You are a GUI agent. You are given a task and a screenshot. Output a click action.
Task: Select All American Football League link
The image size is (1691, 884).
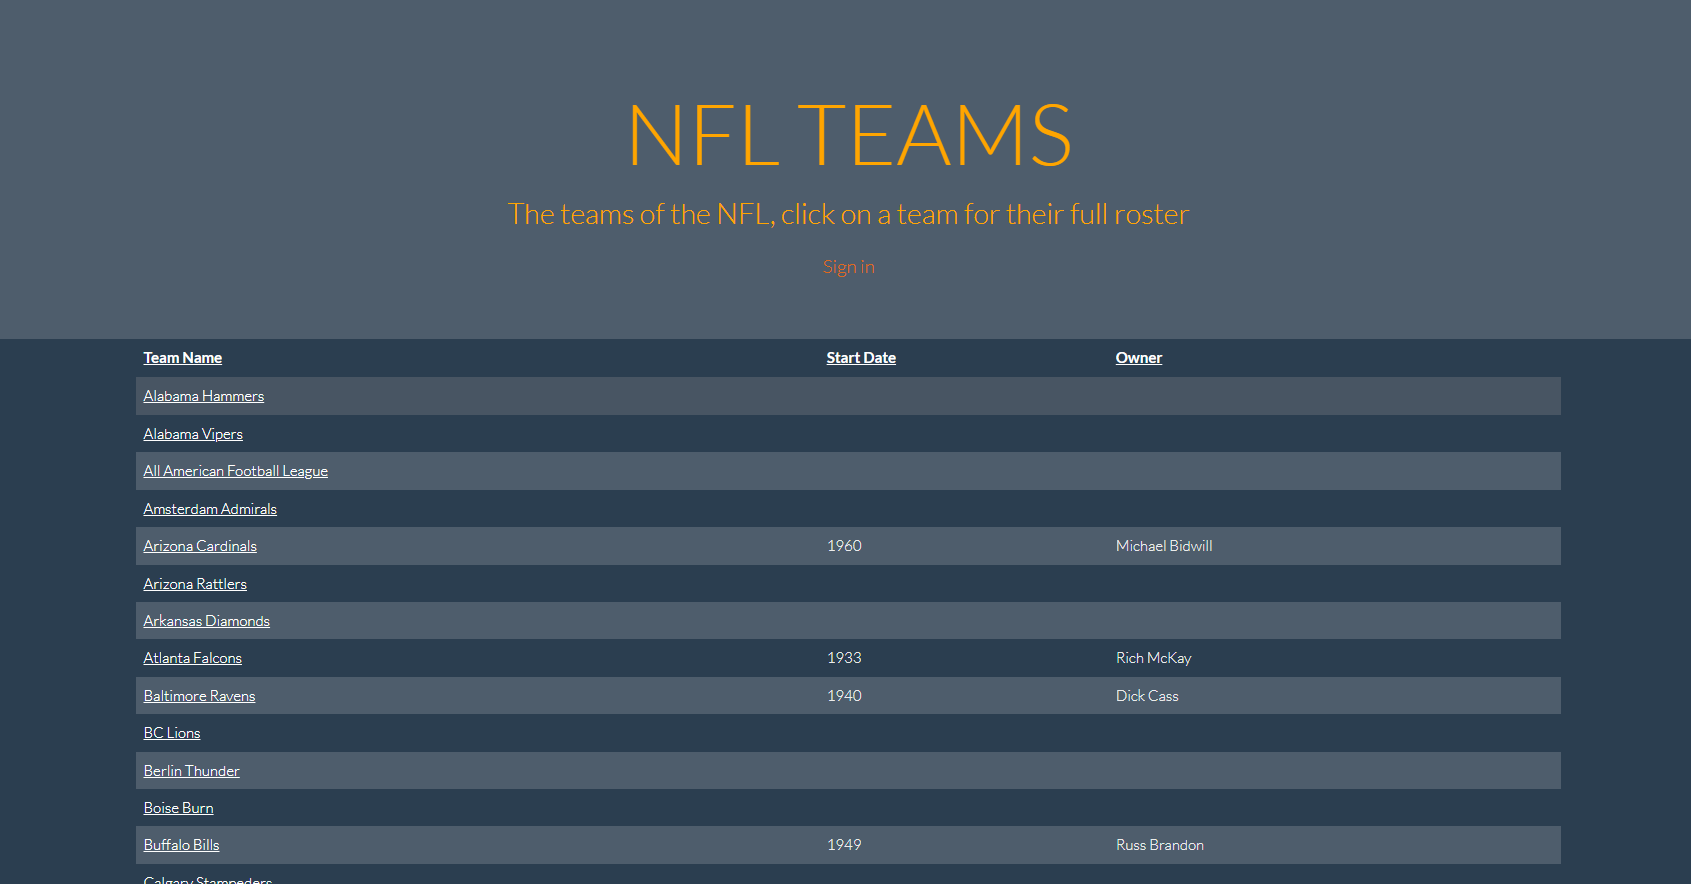pos(235,471)
